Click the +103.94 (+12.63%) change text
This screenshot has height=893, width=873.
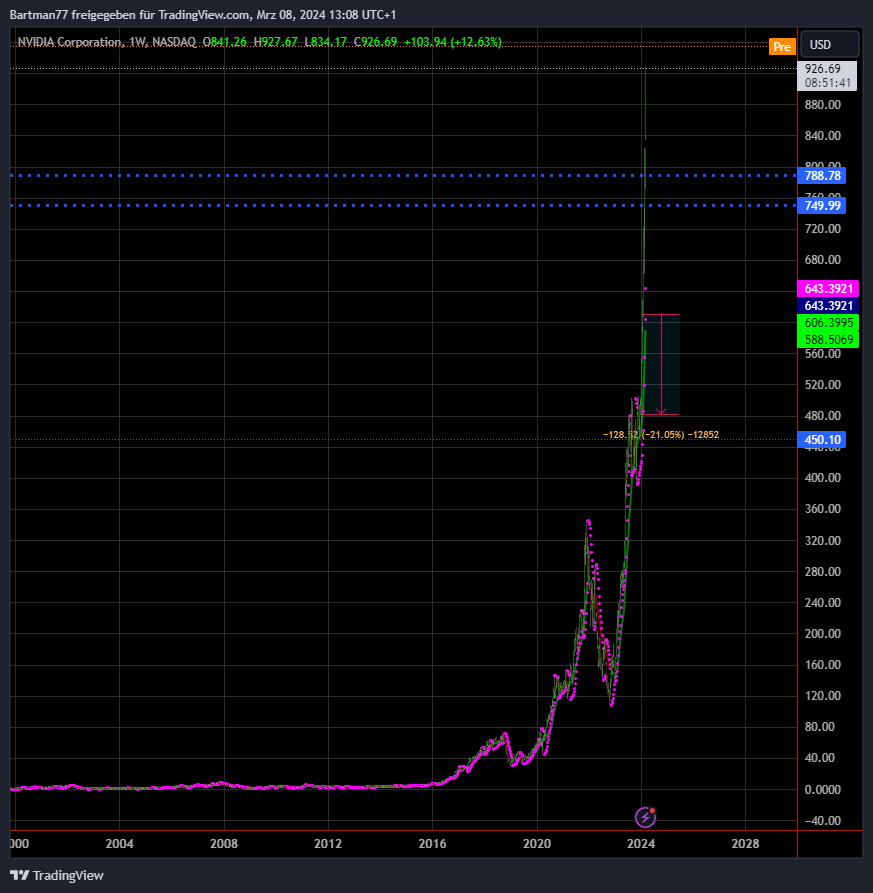[453, 42]
